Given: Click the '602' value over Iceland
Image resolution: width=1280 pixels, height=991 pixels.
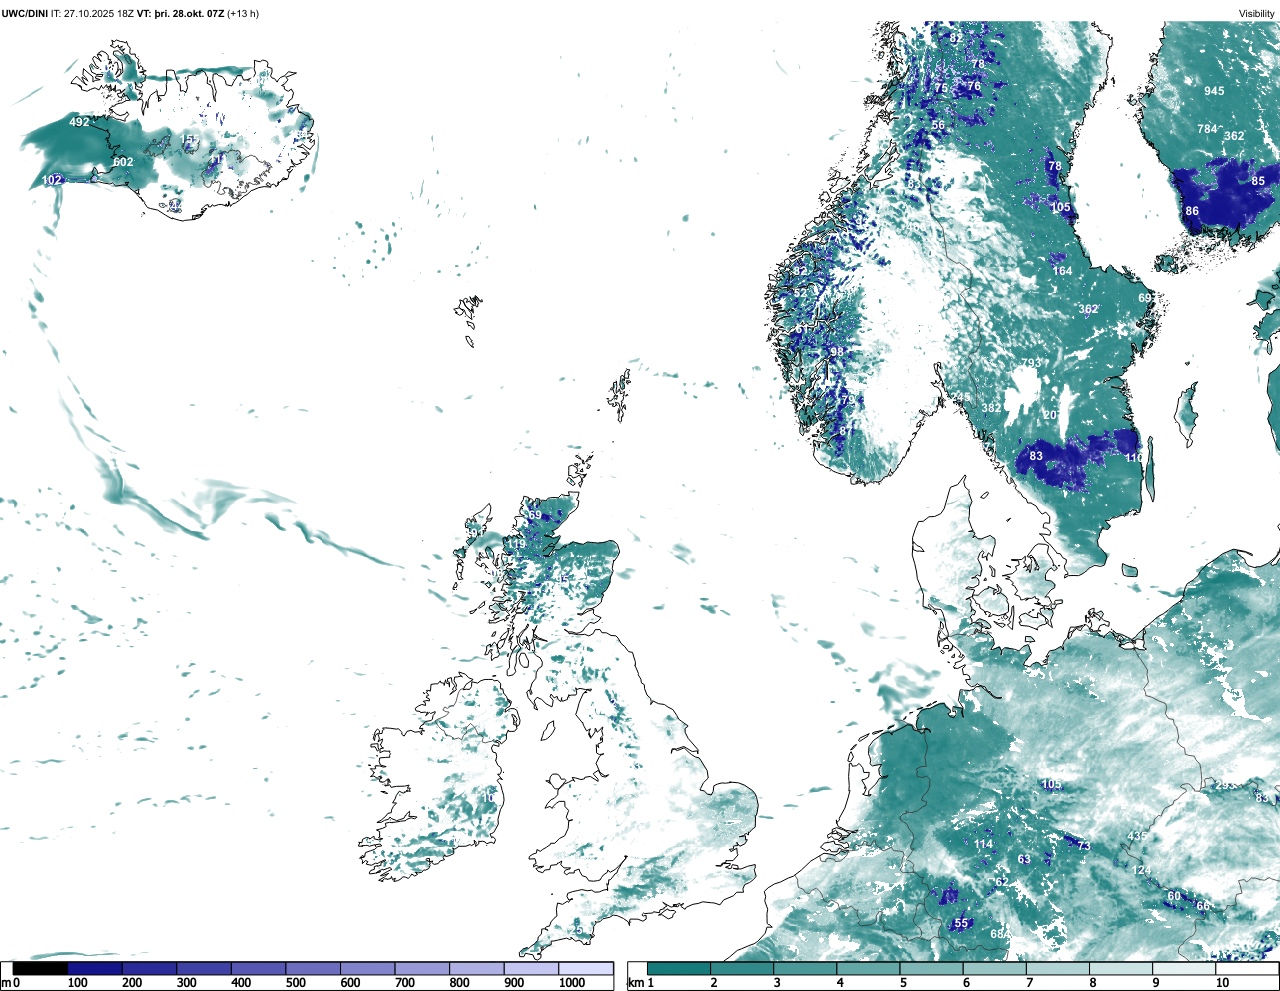Looking at the screenshot, I should (x=123, y=162).
